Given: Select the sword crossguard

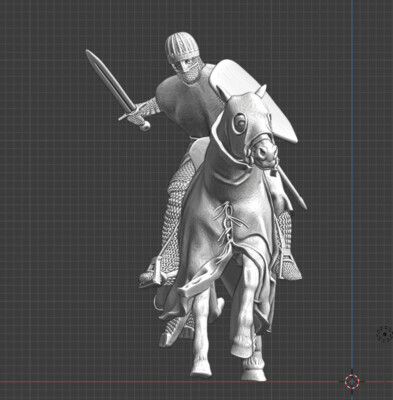Looking at the screenshot, I should click(131, 112).
